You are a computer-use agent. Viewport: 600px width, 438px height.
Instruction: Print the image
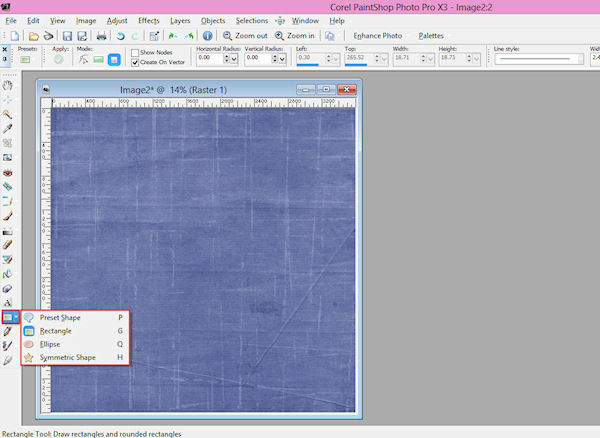pyautogui.click(x=101, y=36)
